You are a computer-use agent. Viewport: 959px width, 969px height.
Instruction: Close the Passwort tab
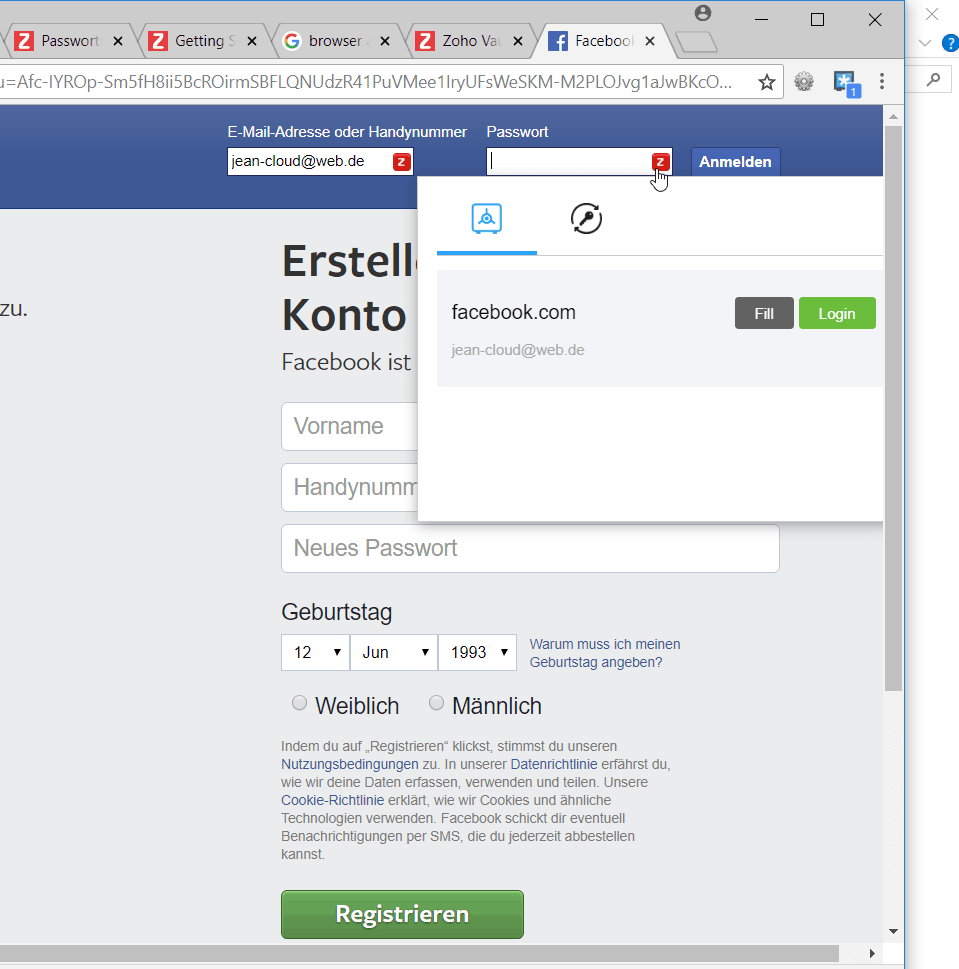118,41
